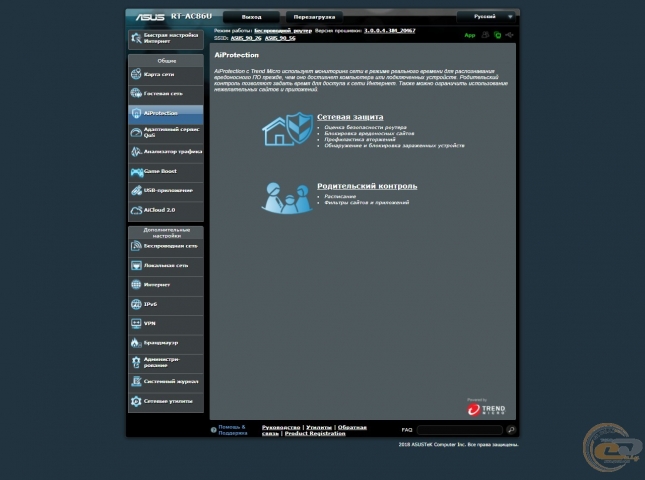Click the App link in header
Image resolution: width=645 pixels, height=480 pixels.
click(x=470, y=35)
